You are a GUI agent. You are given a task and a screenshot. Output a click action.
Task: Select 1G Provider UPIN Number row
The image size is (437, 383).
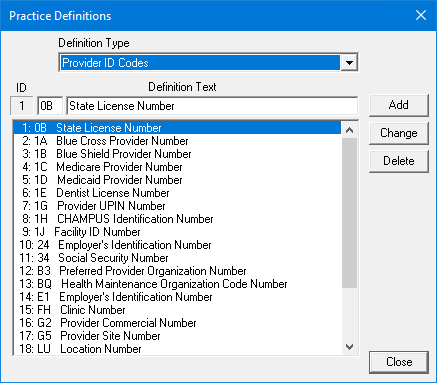[177, 206]
